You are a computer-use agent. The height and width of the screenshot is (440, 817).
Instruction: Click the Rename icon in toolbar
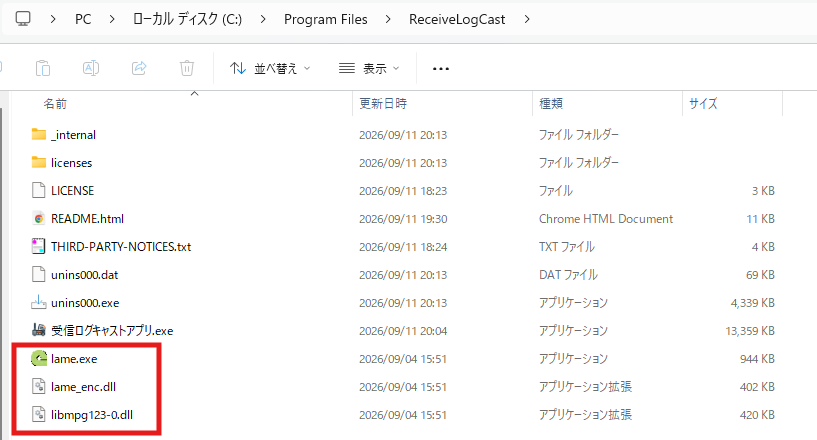coord(91,68)
